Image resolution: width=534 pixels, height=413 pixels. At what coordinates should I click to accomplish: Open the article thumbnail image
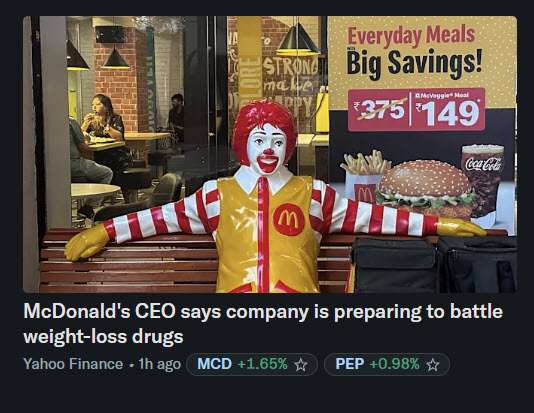(270, 154)
